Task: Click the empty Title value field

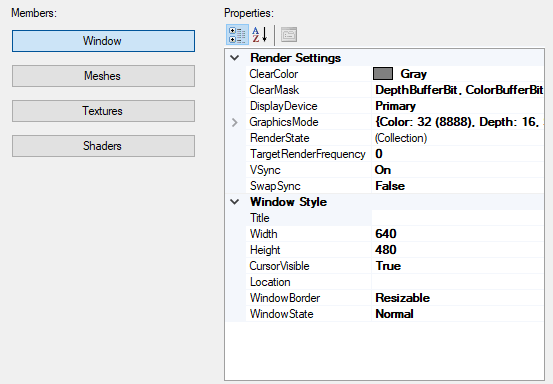Action: (457, 218)
